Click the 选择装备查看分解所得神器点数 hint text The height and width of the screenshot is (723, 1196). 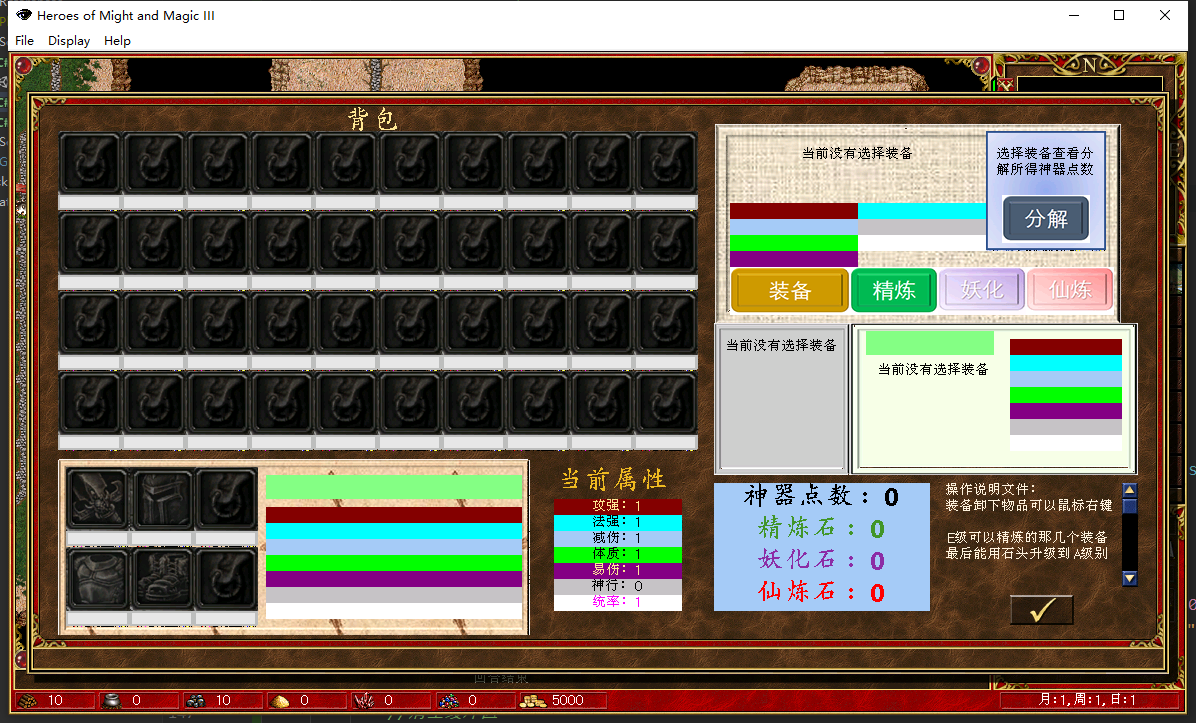click(x=1045, y=161)
